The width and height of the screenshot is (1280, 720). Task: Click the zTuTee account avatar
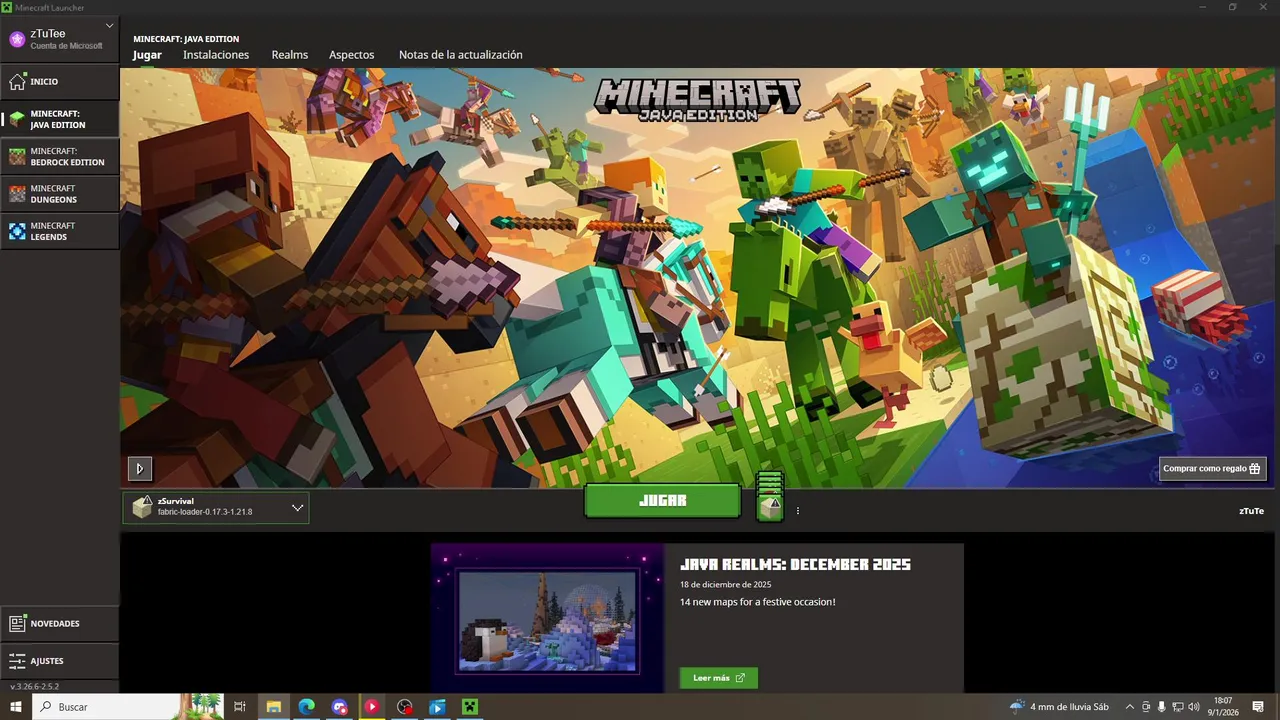[17, 39]
